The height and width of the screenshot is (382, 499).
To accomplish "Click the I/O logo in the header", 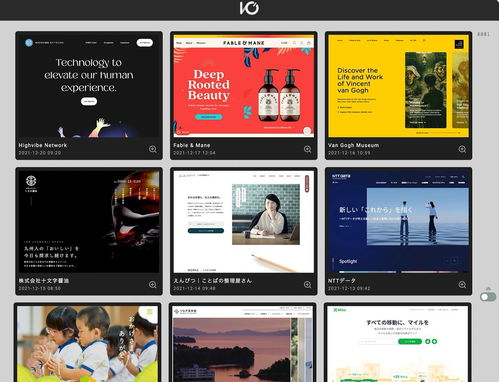I will (249, 8).
